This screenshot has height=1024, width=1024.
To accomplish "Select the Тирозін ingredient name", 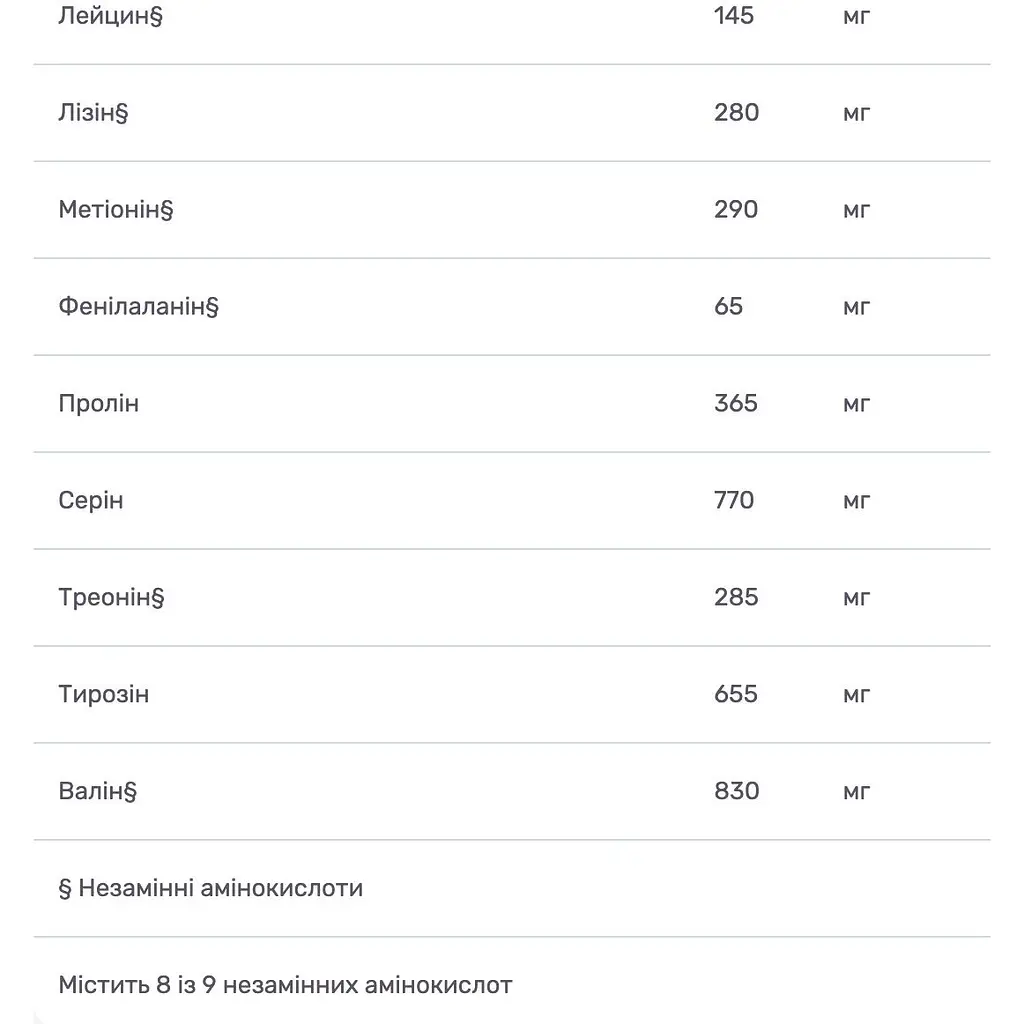I will pyautogui.click(x=104, y=694).
